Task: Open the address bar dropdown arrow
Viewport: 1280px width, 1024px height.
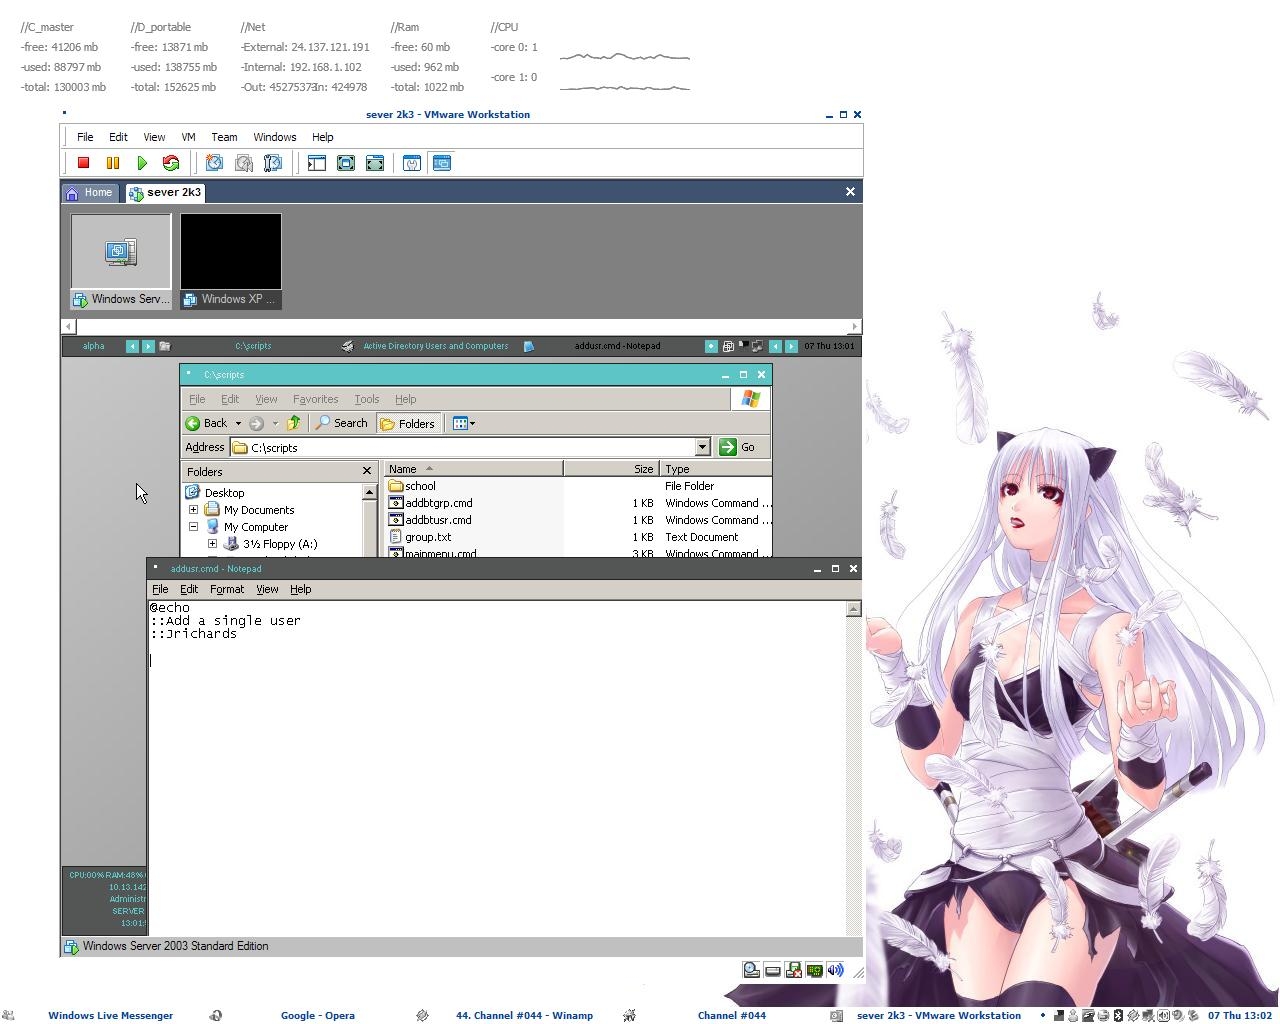Action: (x=702, y=447)
